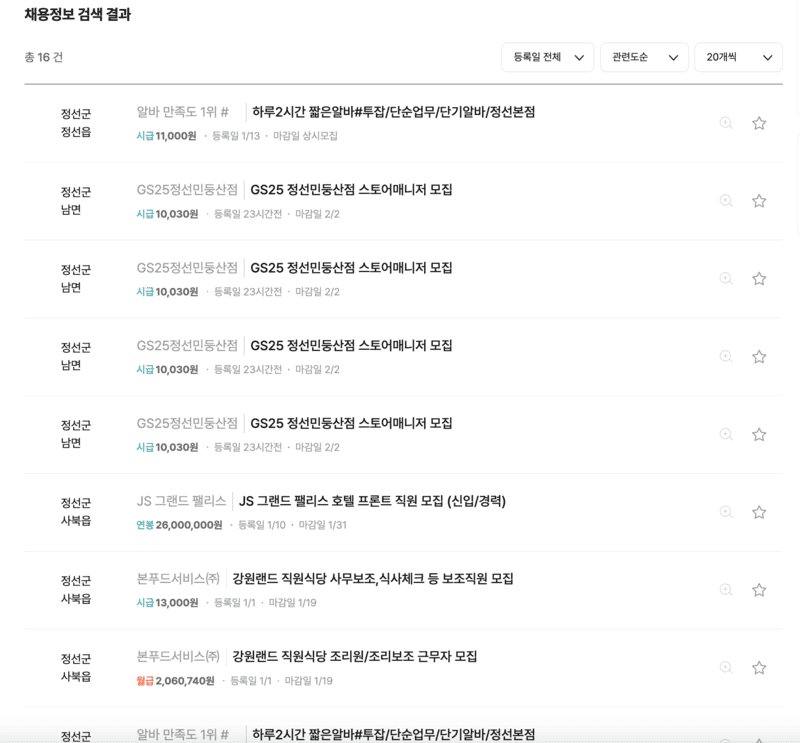Star the 하루2시간 짧은알바 job posting

(759, 122)
